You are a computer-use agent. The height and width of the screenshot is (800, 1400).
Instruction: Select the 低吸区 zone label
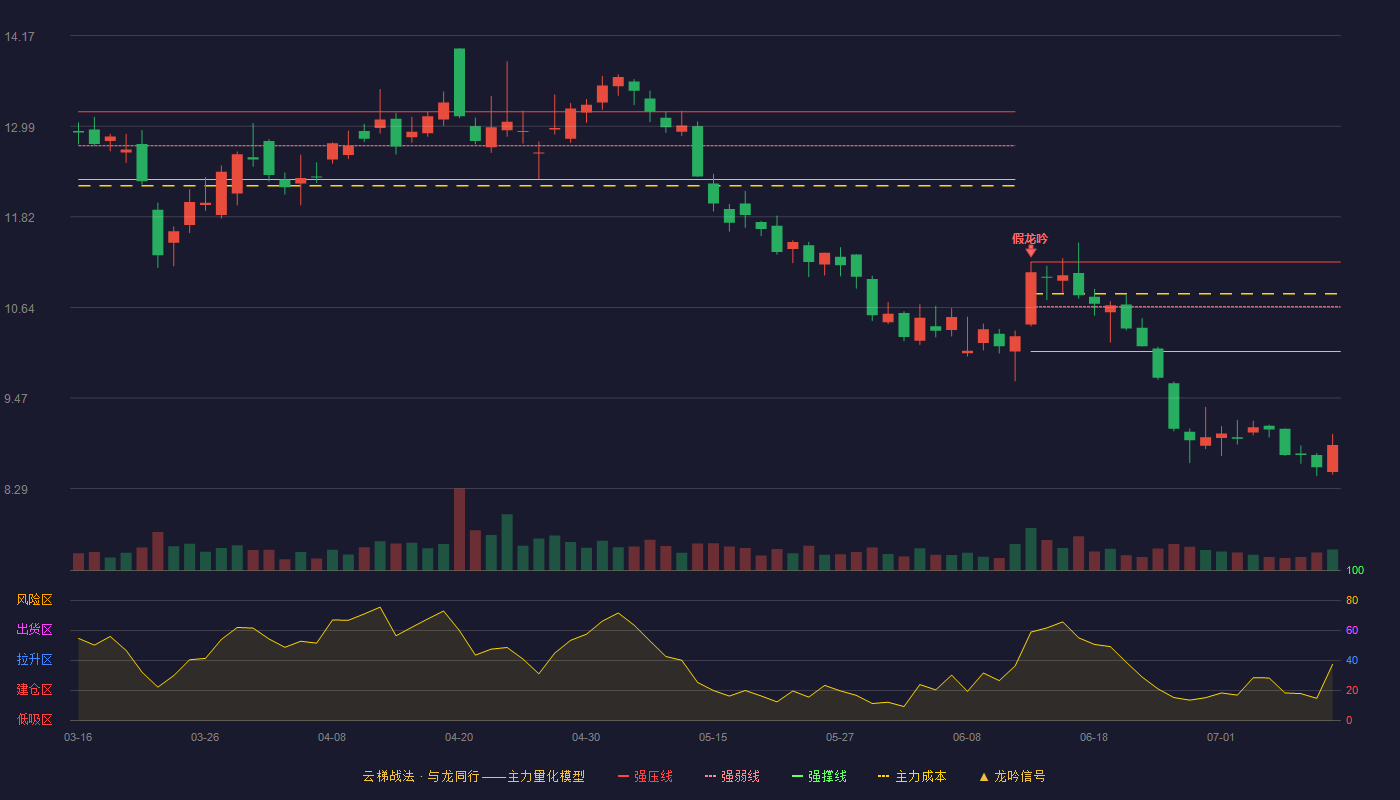click(34, 720)
